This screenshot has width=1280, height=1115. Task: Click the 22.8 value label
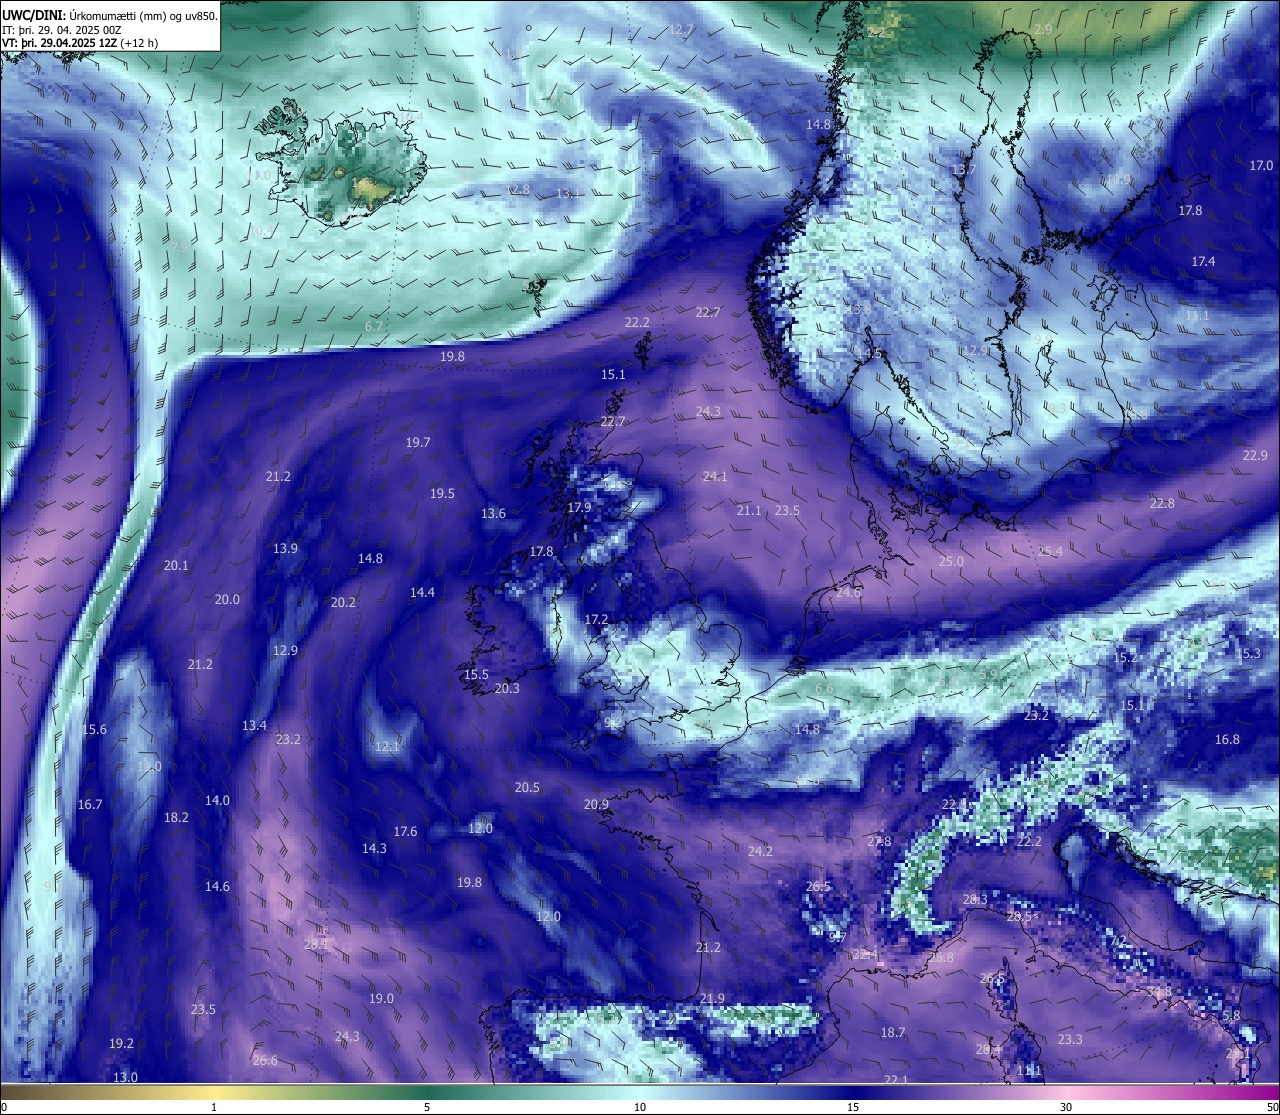point(1162,503)
